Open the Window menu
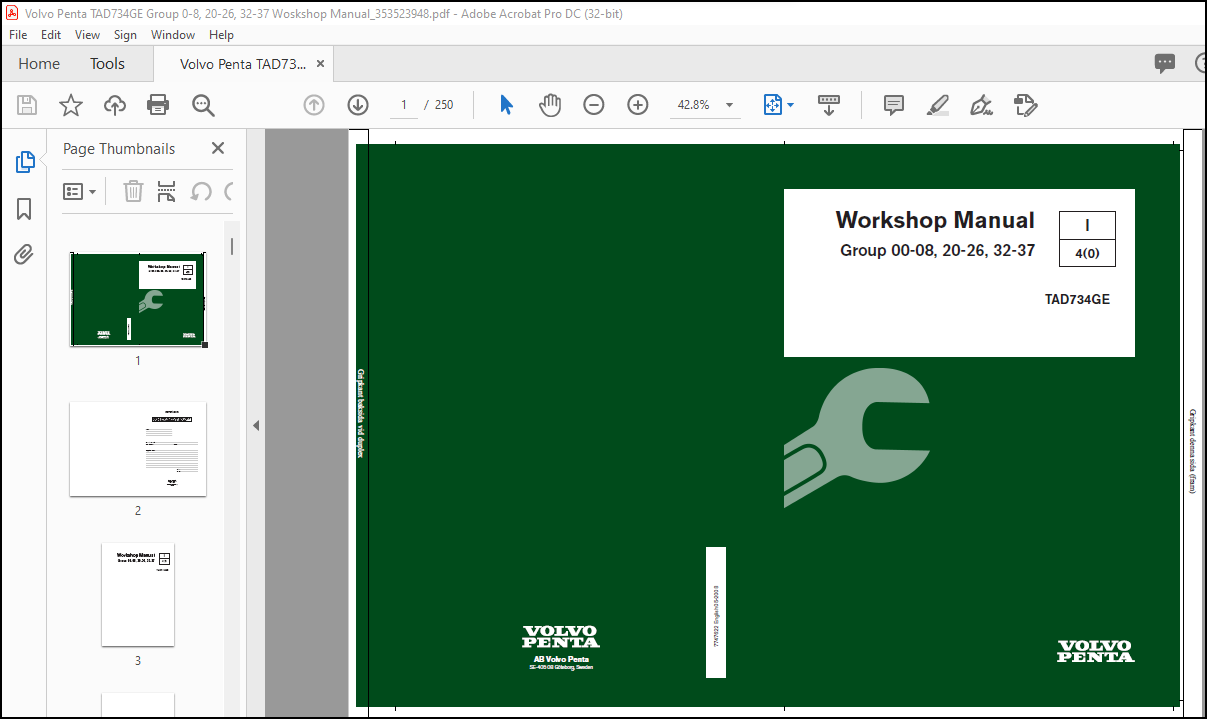The image size is (1207, 719). point(173,34)
